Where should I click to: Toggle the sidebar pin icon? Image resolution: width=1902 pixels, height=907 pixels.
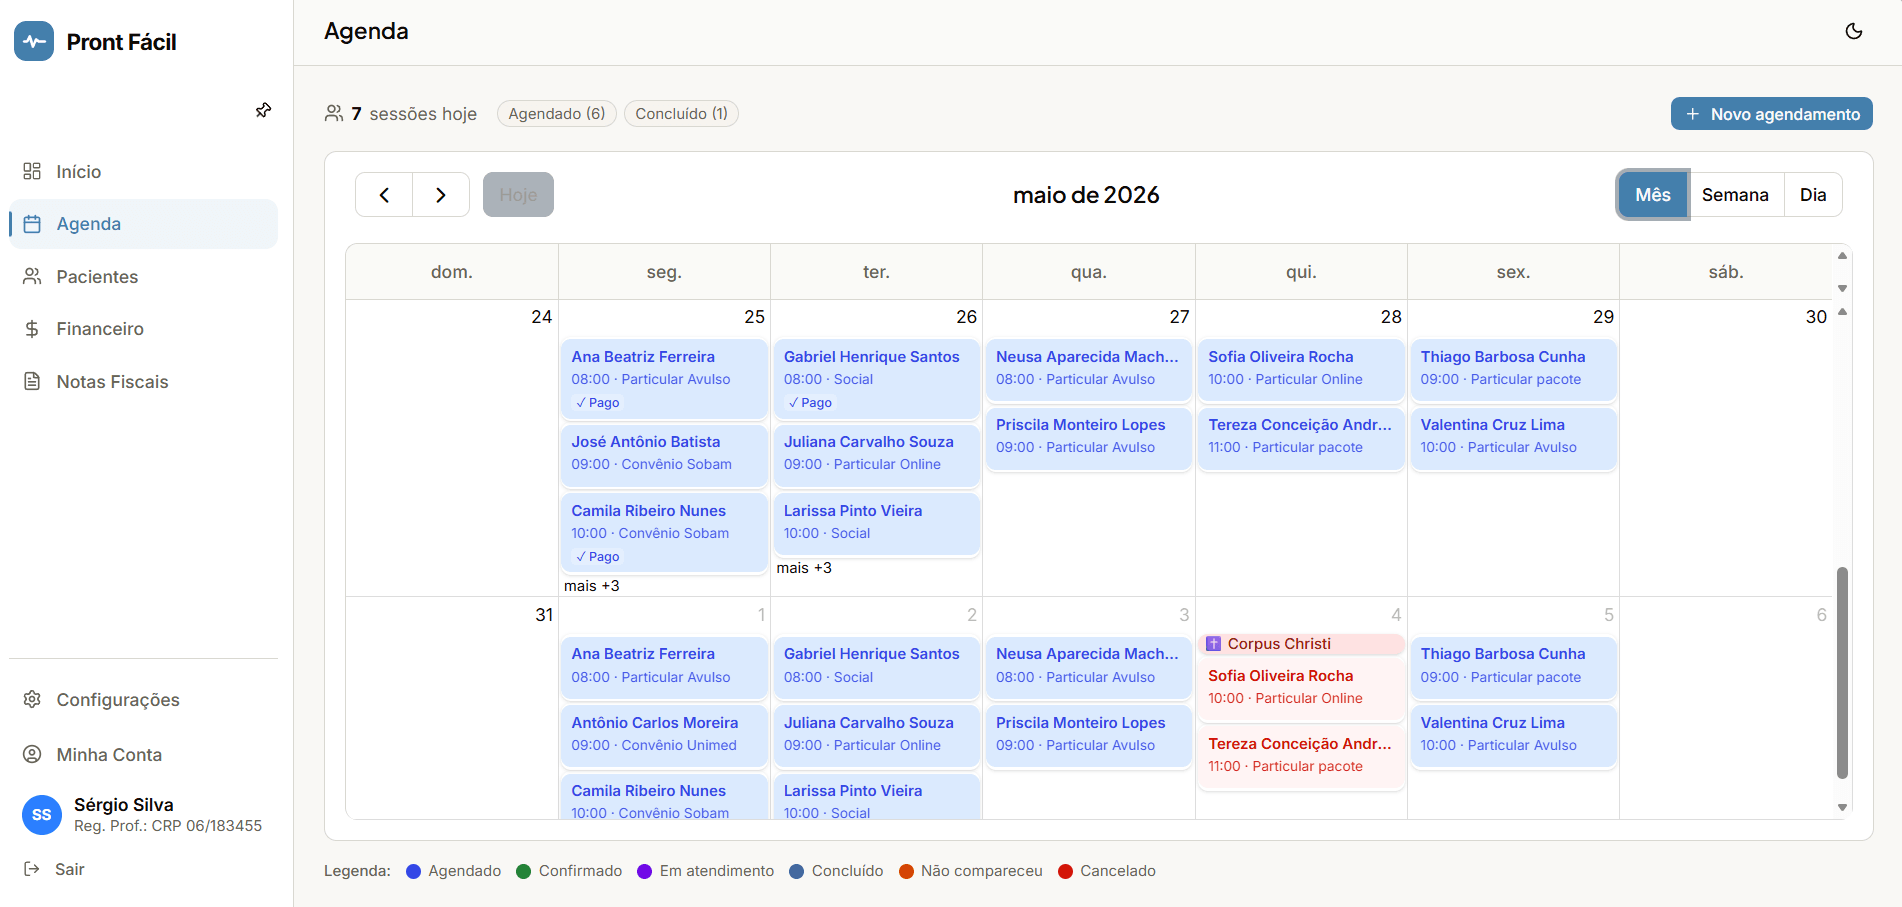[x=263, y=110]
